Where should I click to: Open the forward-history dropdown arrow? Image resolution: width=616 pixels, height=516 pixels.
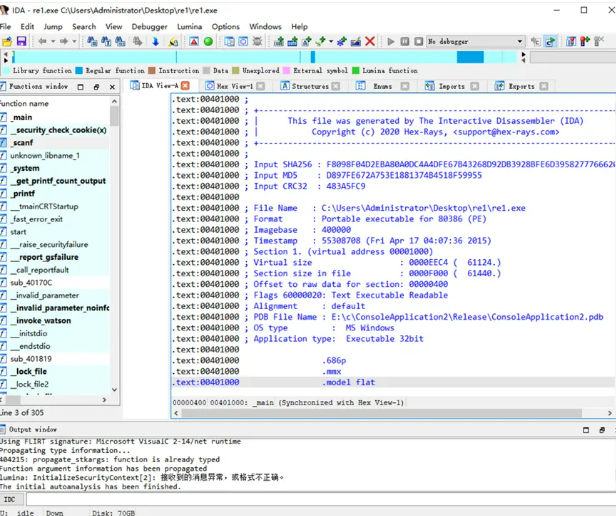(x=74, y=41)
